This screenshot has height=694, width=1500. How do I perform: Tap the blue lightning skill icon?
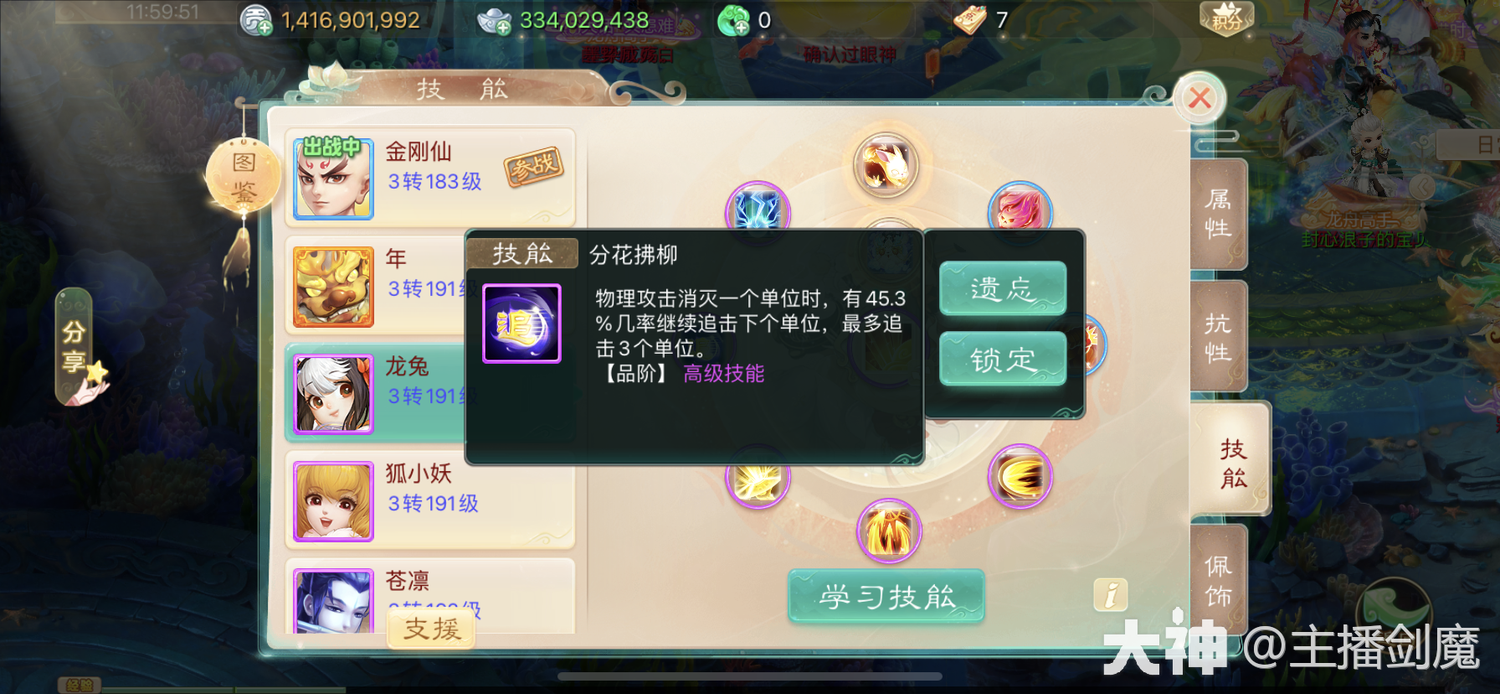pyautogui.click(x=758, y=211)
